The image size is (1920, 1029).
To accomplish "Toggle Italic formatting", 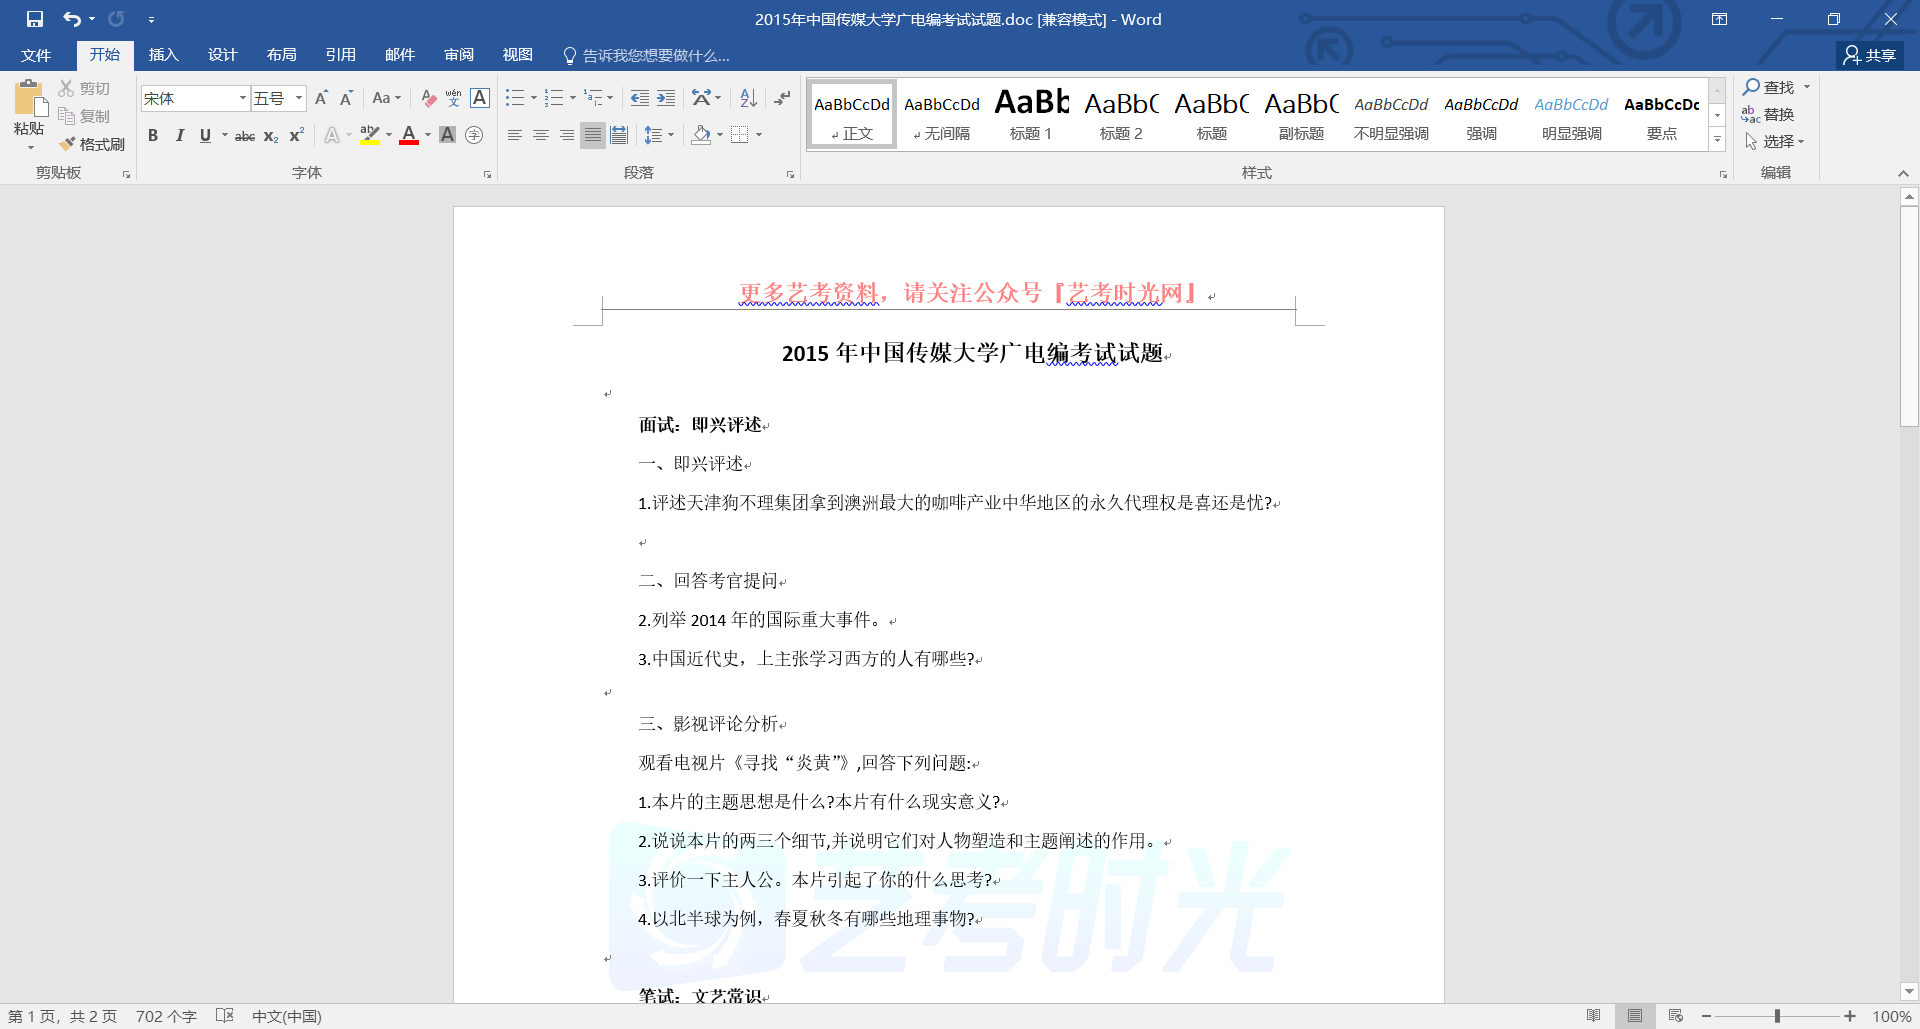I will [179, 135].
